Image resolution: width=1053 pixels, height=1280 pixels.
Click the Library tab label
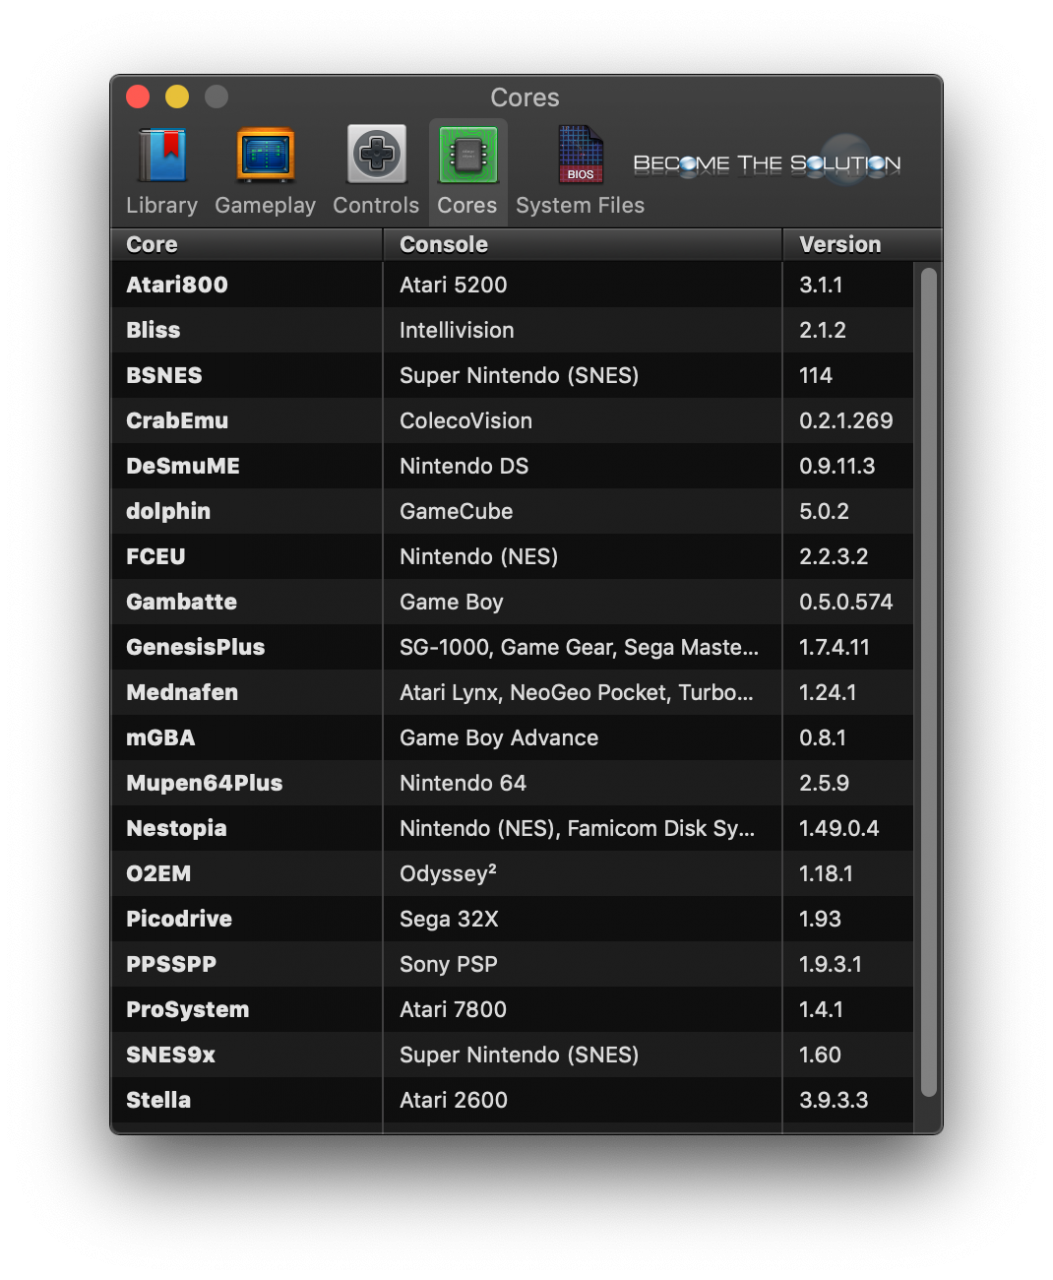click(x=162, y=205)
